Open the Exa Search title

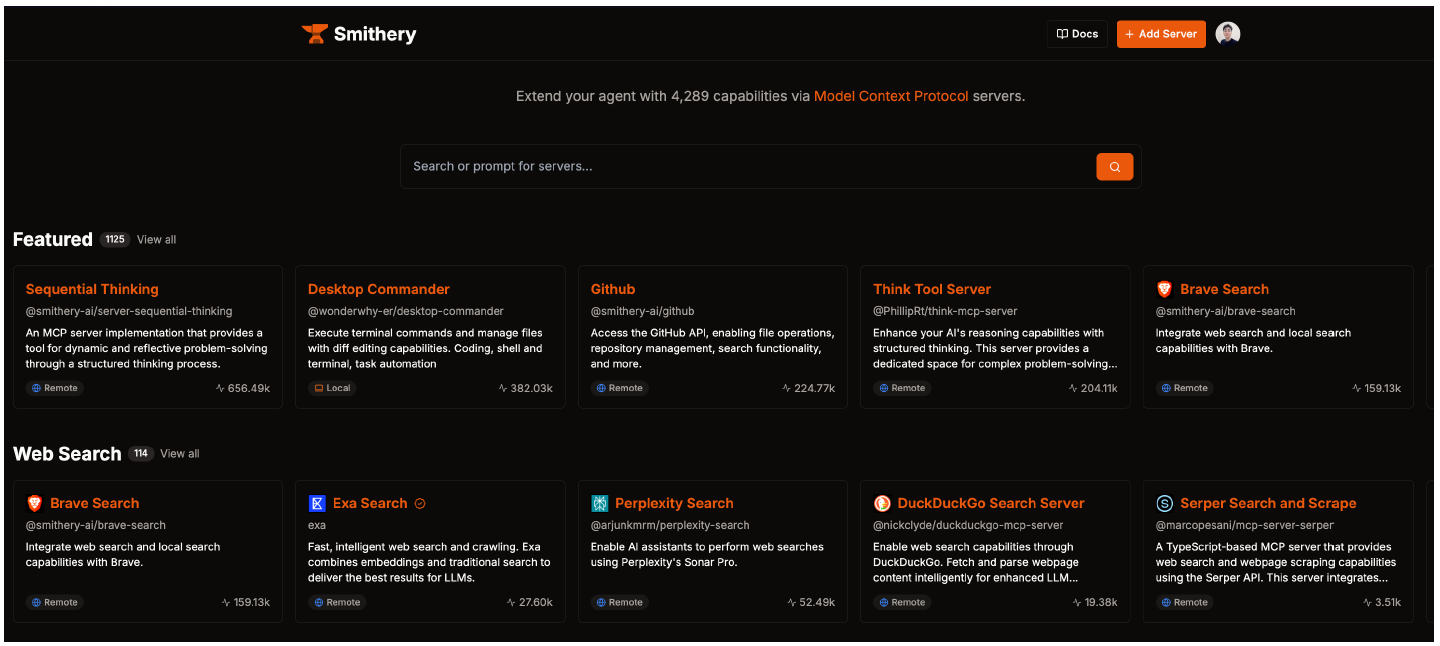(370, 503)
